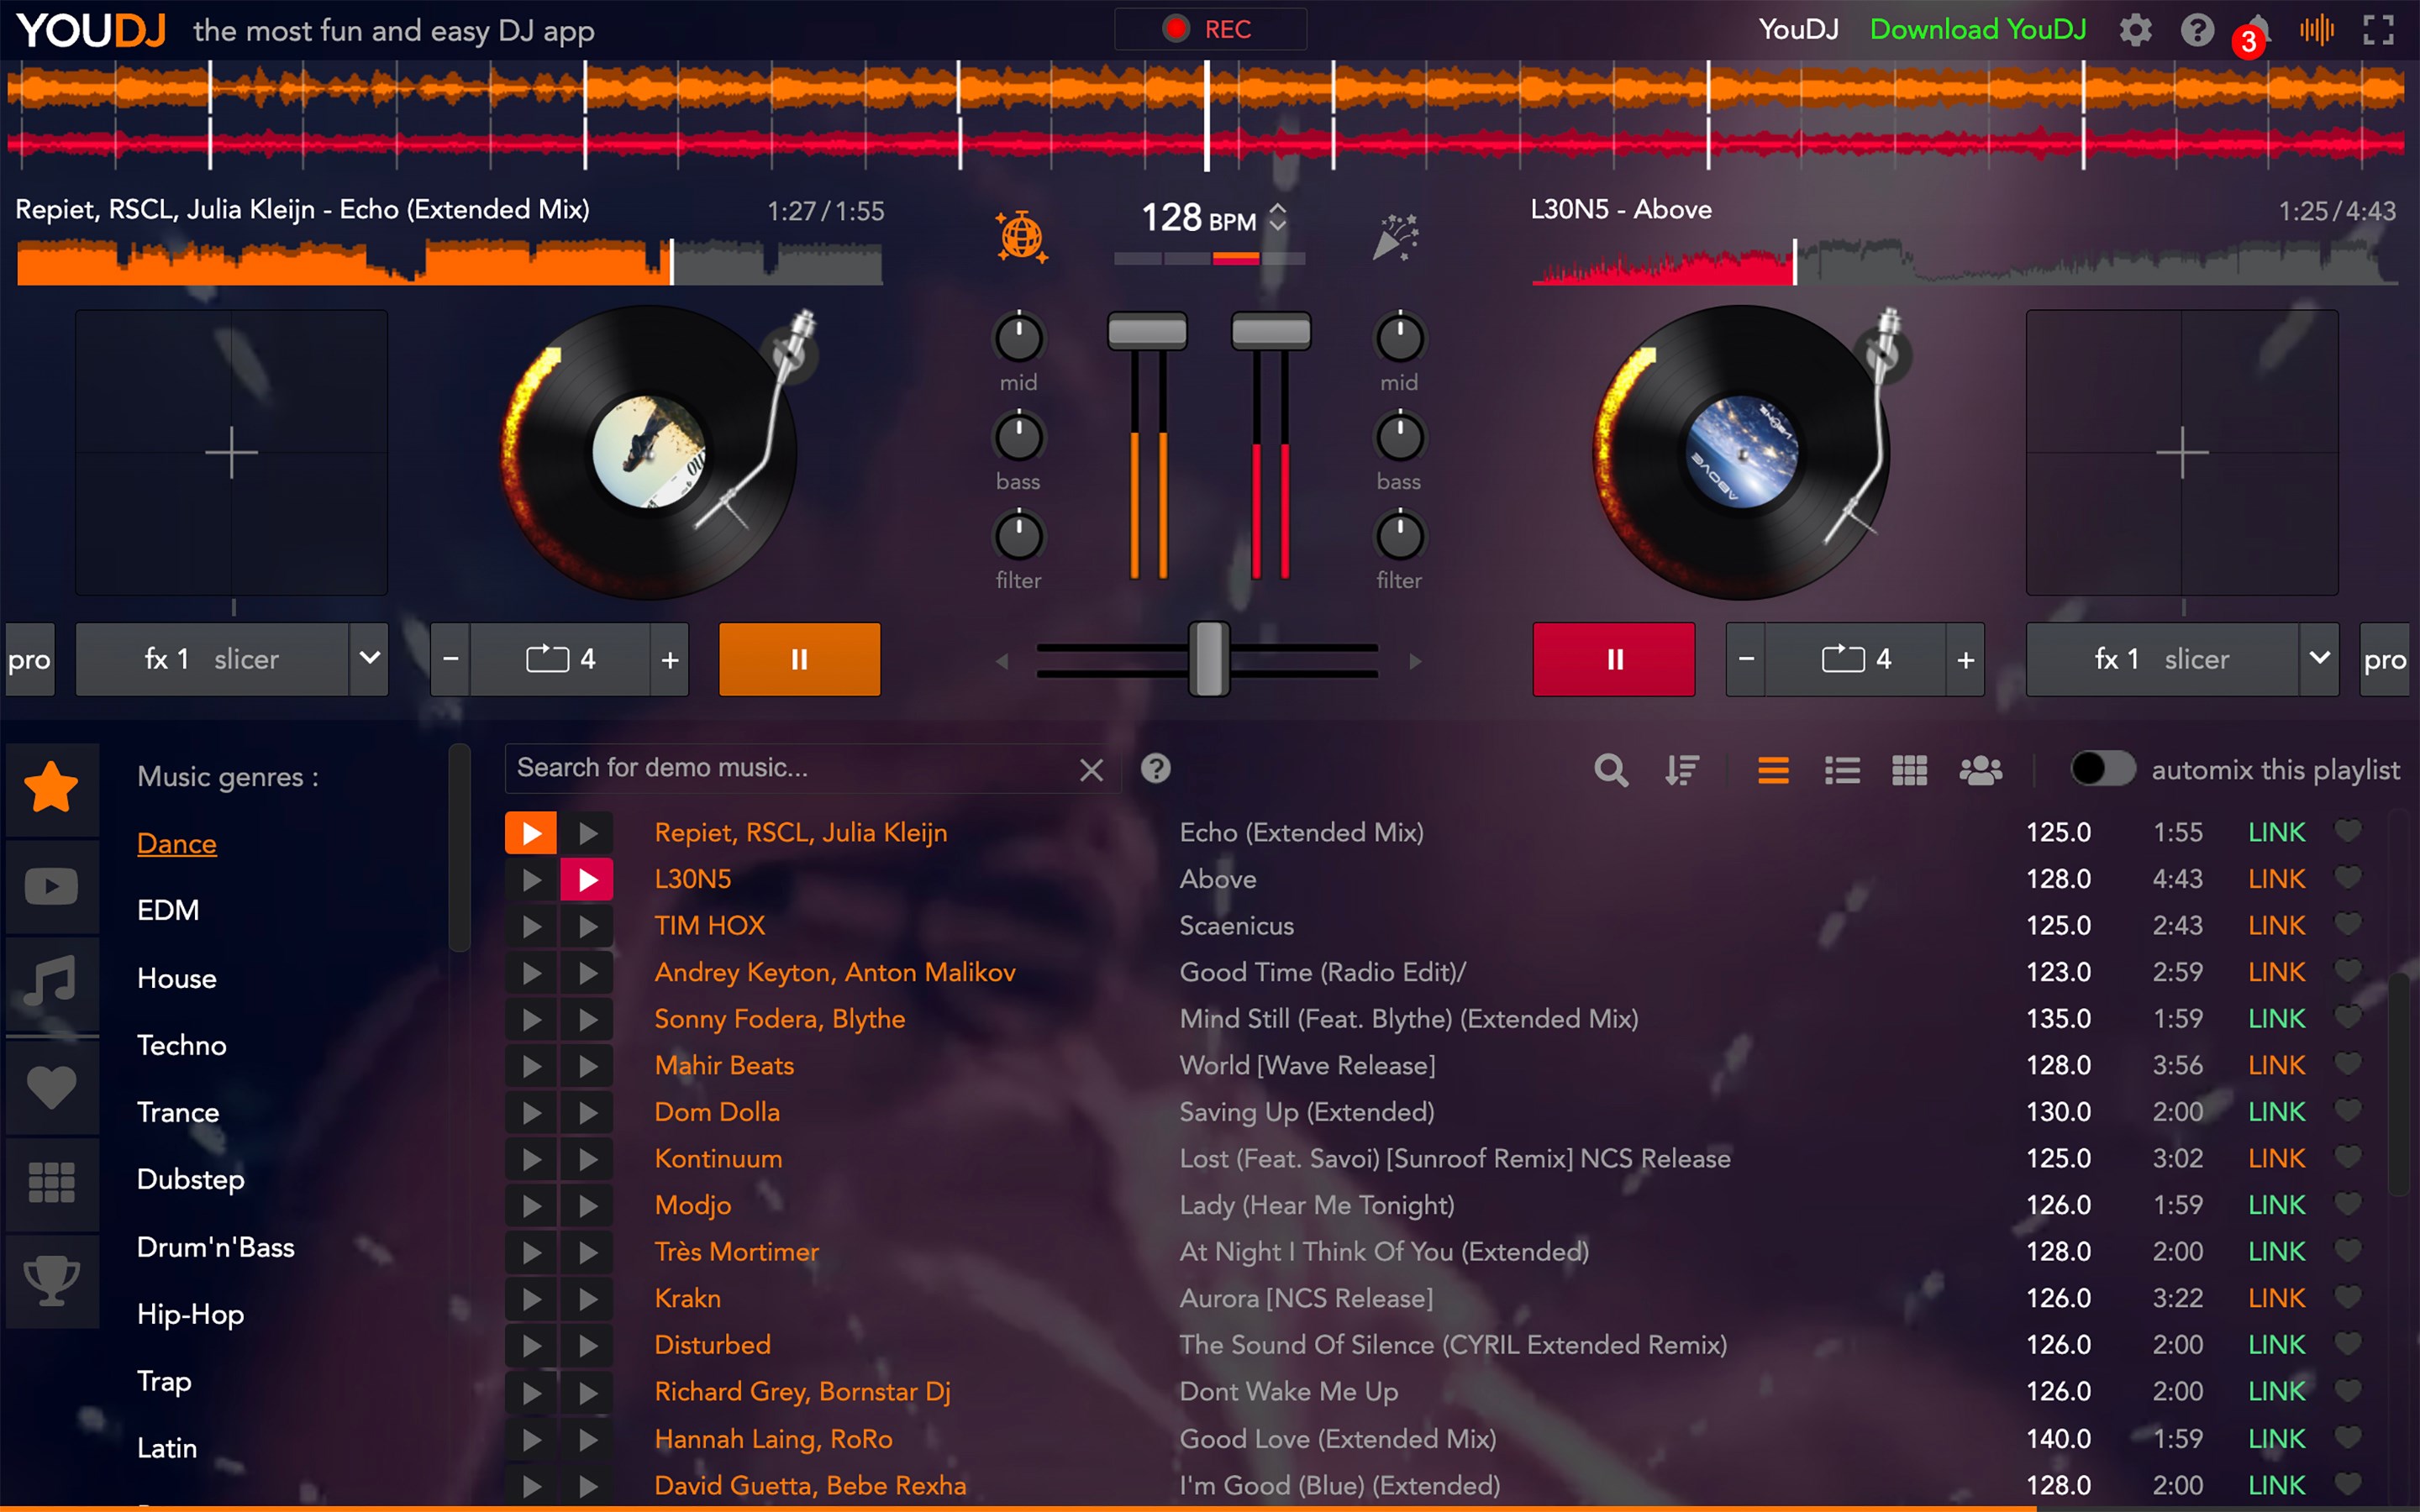Pause the left deck orange button
The width and height of the screenshot is (2420, 1512).
tap(799, 659)
